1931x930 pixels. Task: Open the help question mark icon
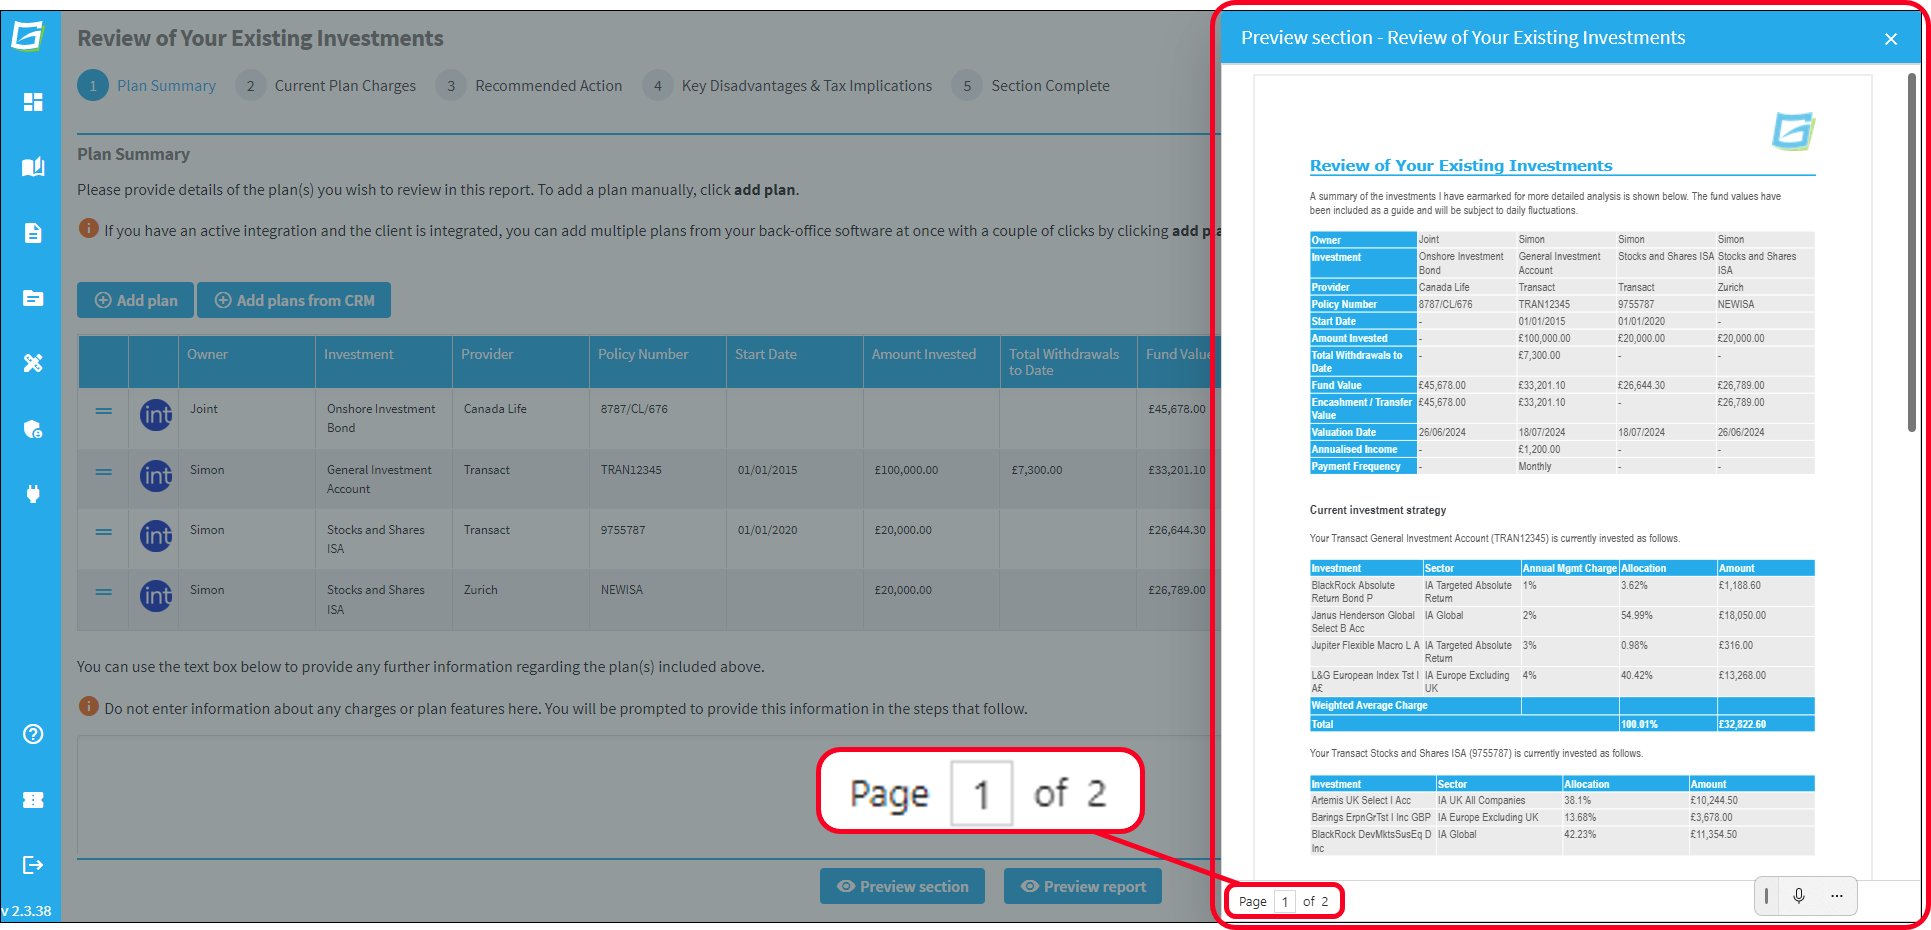[x=33, y=734]
